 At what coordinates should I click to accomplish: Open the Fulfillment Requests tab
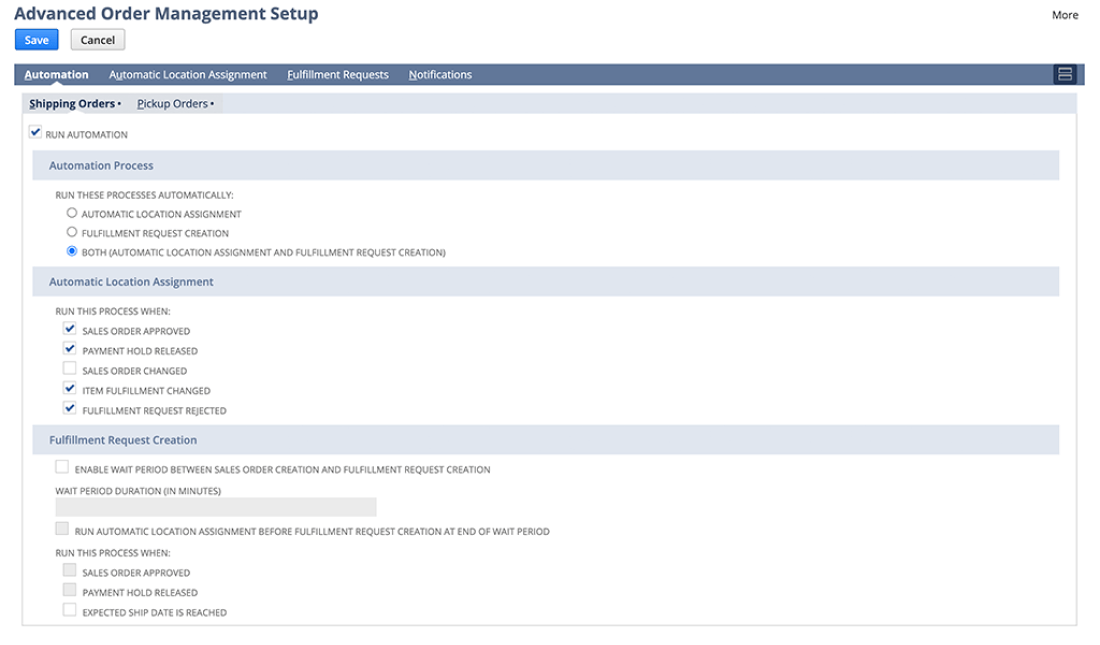(340, 74)
